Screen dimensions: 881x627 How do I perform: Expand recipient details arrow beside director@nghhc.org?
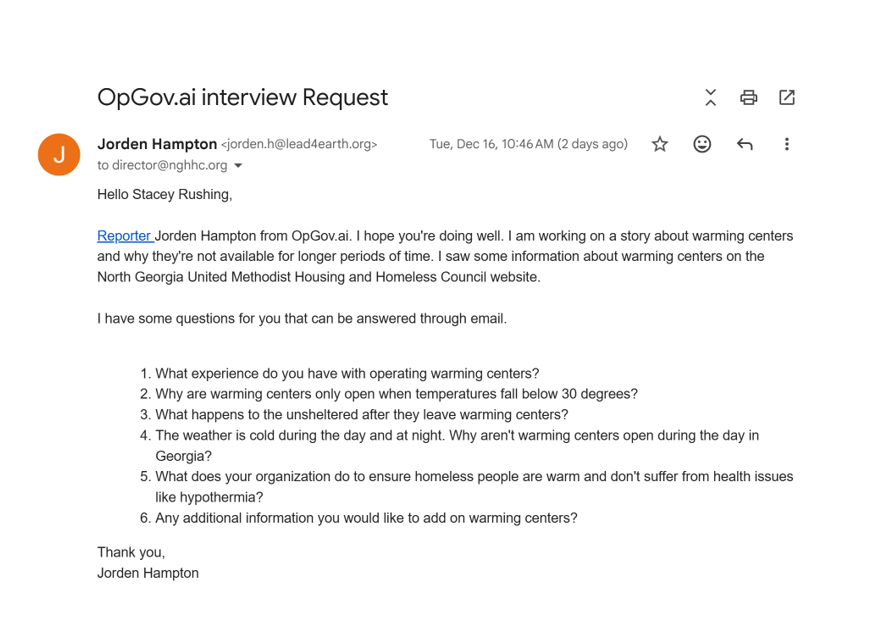tap(238, 166)
